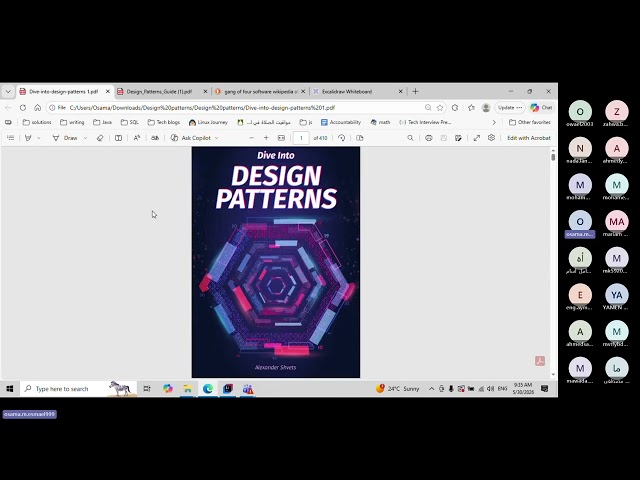Open File Explorer from the taskbar
This screenshot has height=480, width=640.
[x=187, y=389]
